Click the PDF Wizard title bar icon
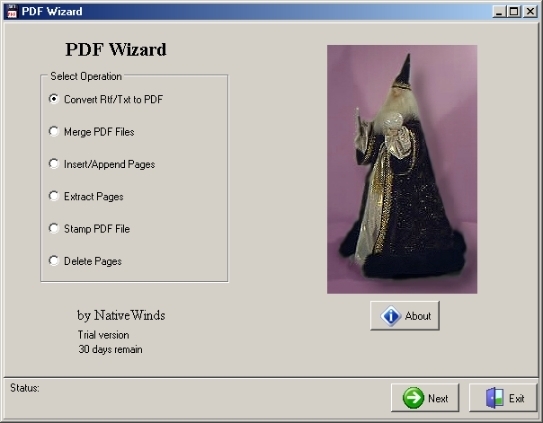This screenshot has width=543, height=423. (x=12, y=11)
